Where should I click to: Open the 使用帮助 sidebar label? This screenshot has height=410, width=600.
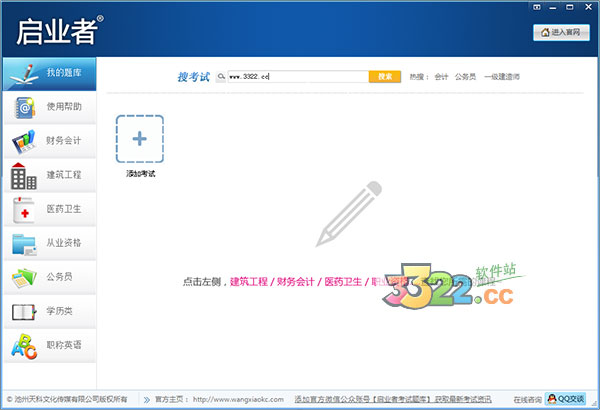[64, 106]
